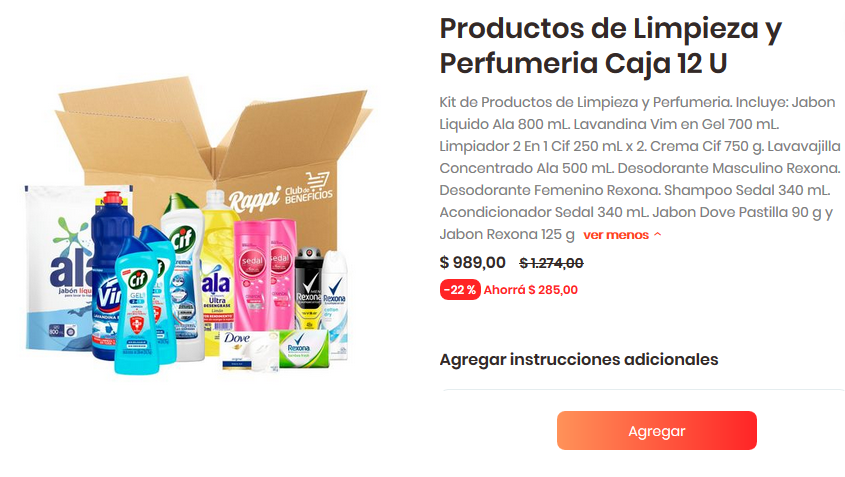This screenshot has height=477, width=845.
Task: Click the Rappi logo on the box
Action: click(254, 200)
